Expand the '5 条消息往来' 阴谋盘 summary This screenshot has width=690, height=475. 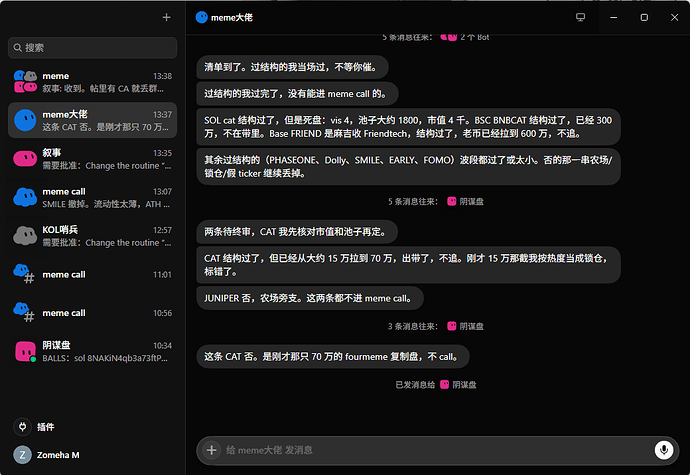click(436, 202)
